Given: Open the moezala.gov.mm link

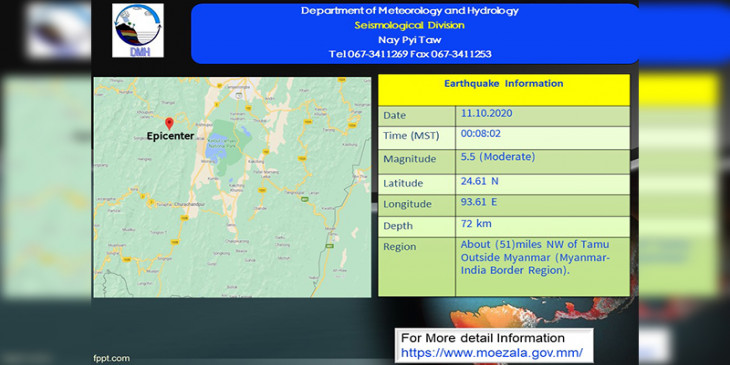Looking at the screenshot, I should tap(492, 352).
